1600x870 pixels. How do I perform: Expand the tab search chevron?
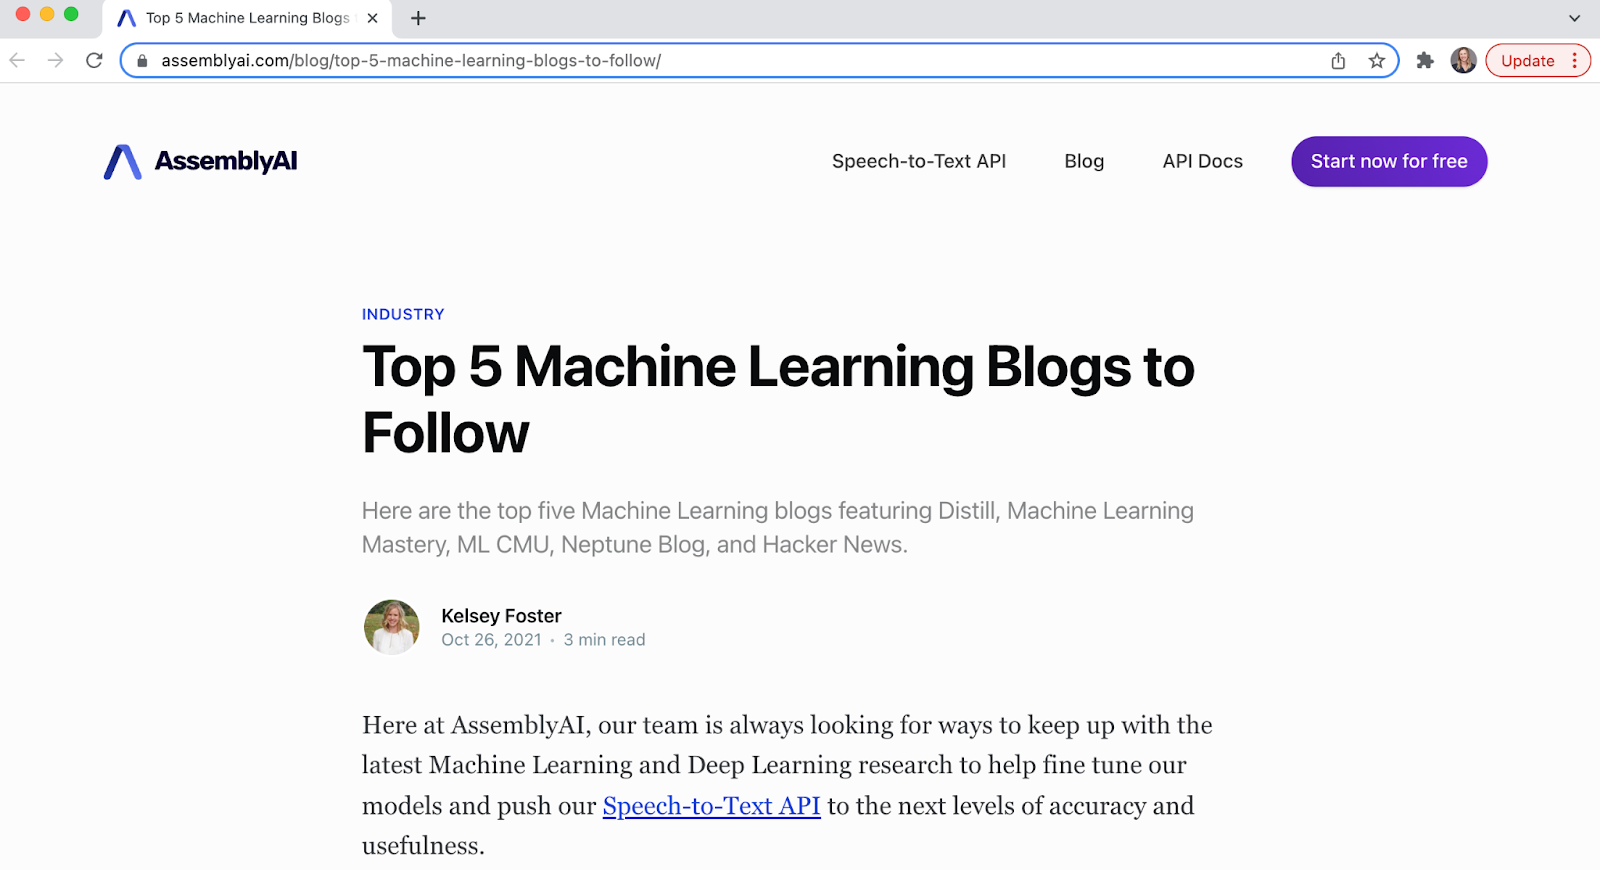click(x=1574, y=18)
